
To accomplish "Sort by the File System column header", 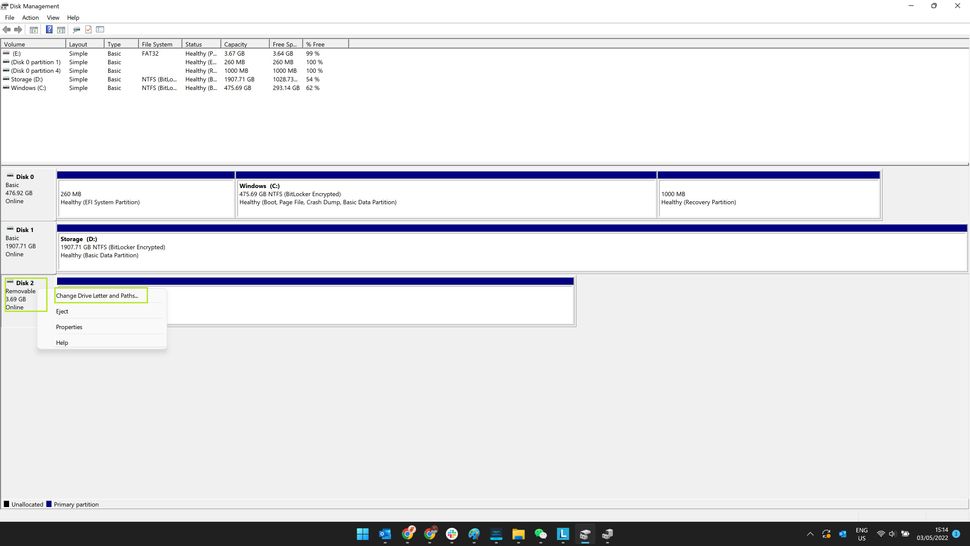I will tap(160, 44).
